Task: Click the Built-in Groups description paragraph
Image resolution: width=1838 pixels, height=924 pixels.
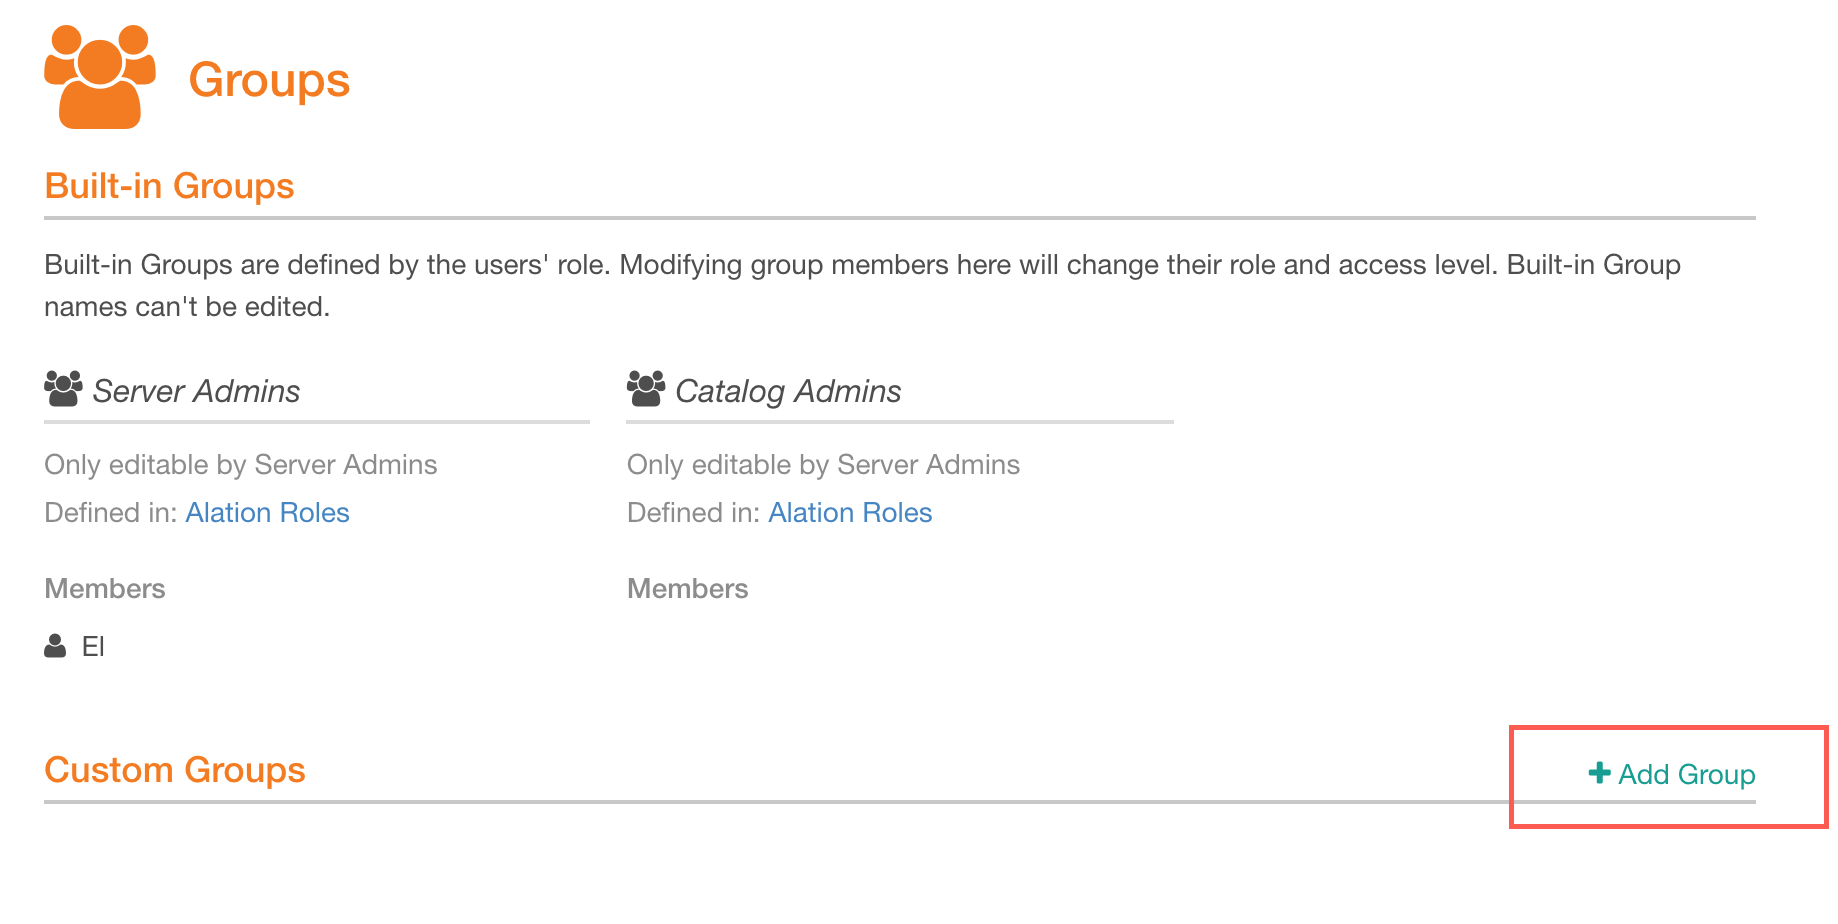Action: [862, 286]
